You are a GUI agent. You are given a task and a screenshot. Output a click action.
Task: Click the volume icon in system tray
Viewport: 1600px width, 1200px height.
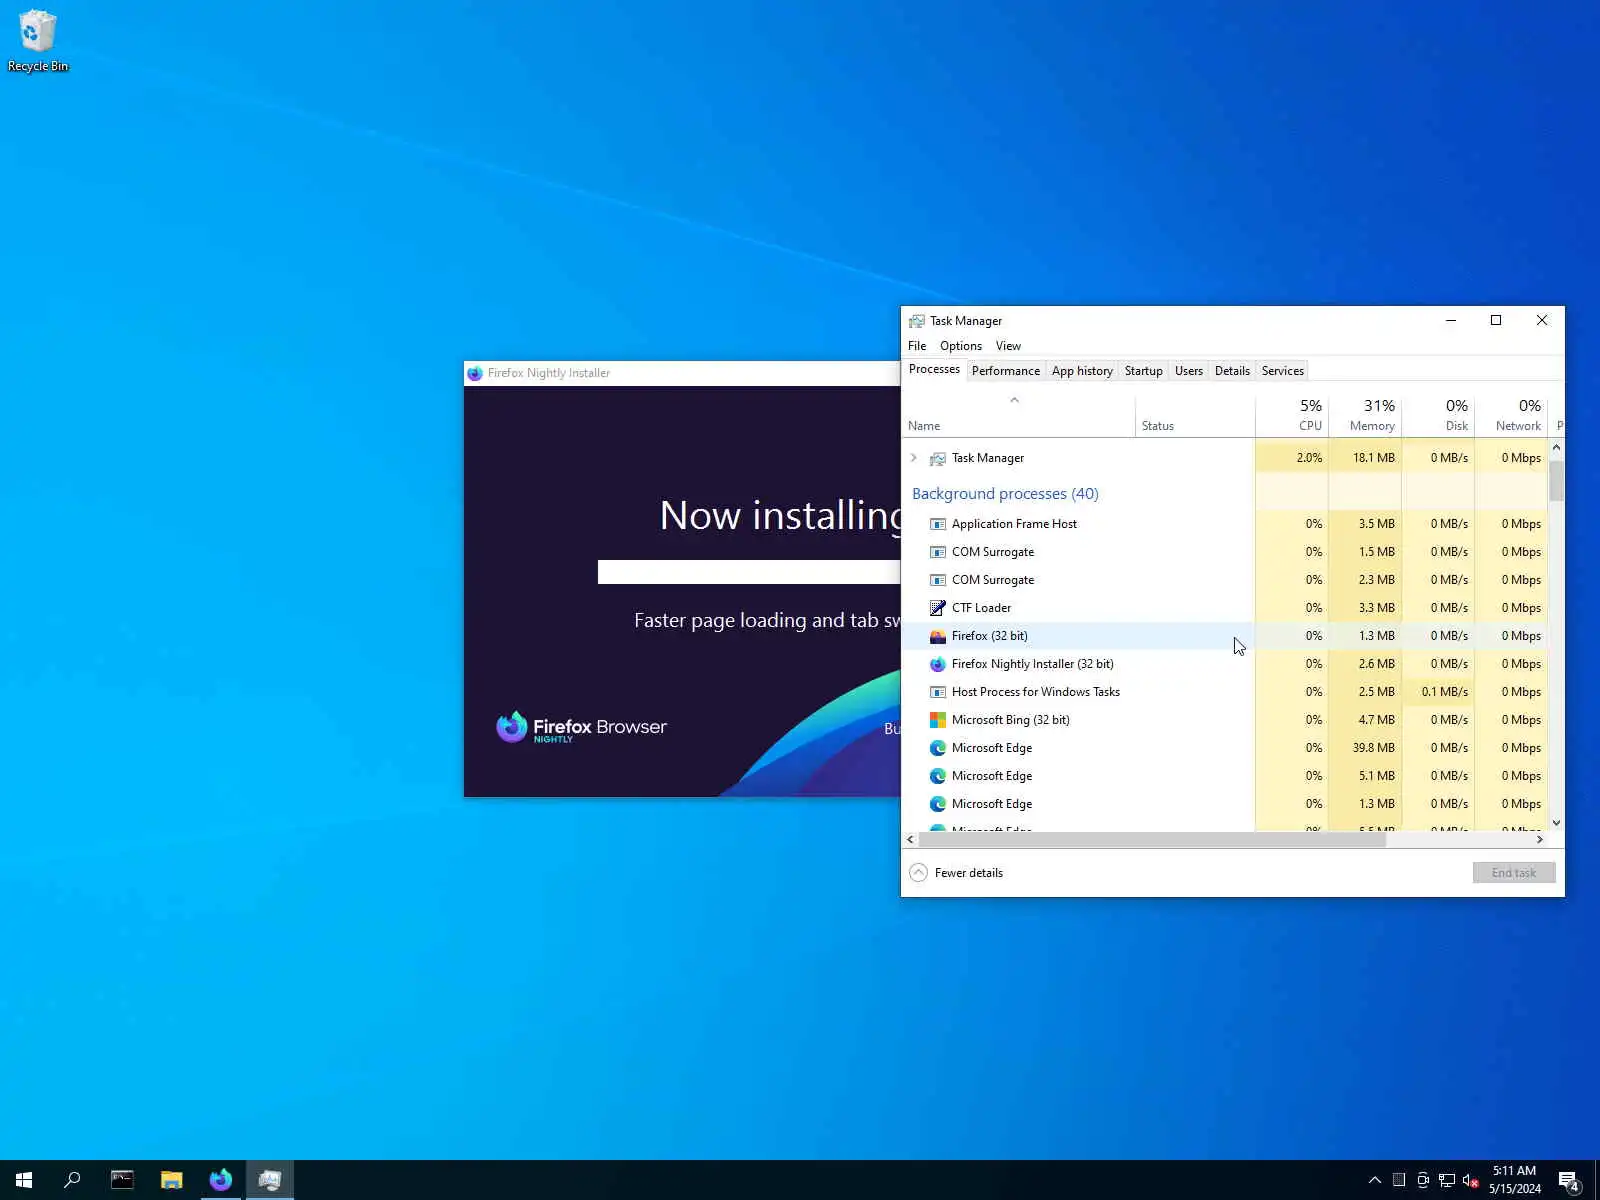[x=1470, y=1180]
